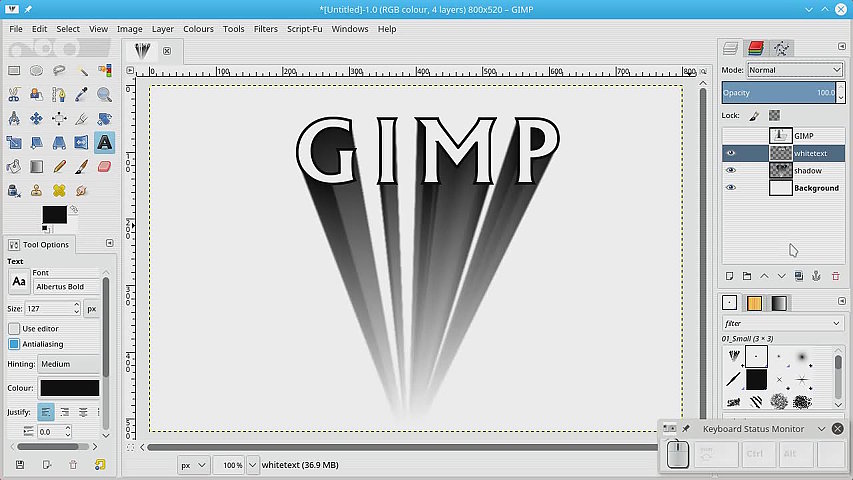Open the Colours menu
The image size is (853, 480).
coord(198,29)
